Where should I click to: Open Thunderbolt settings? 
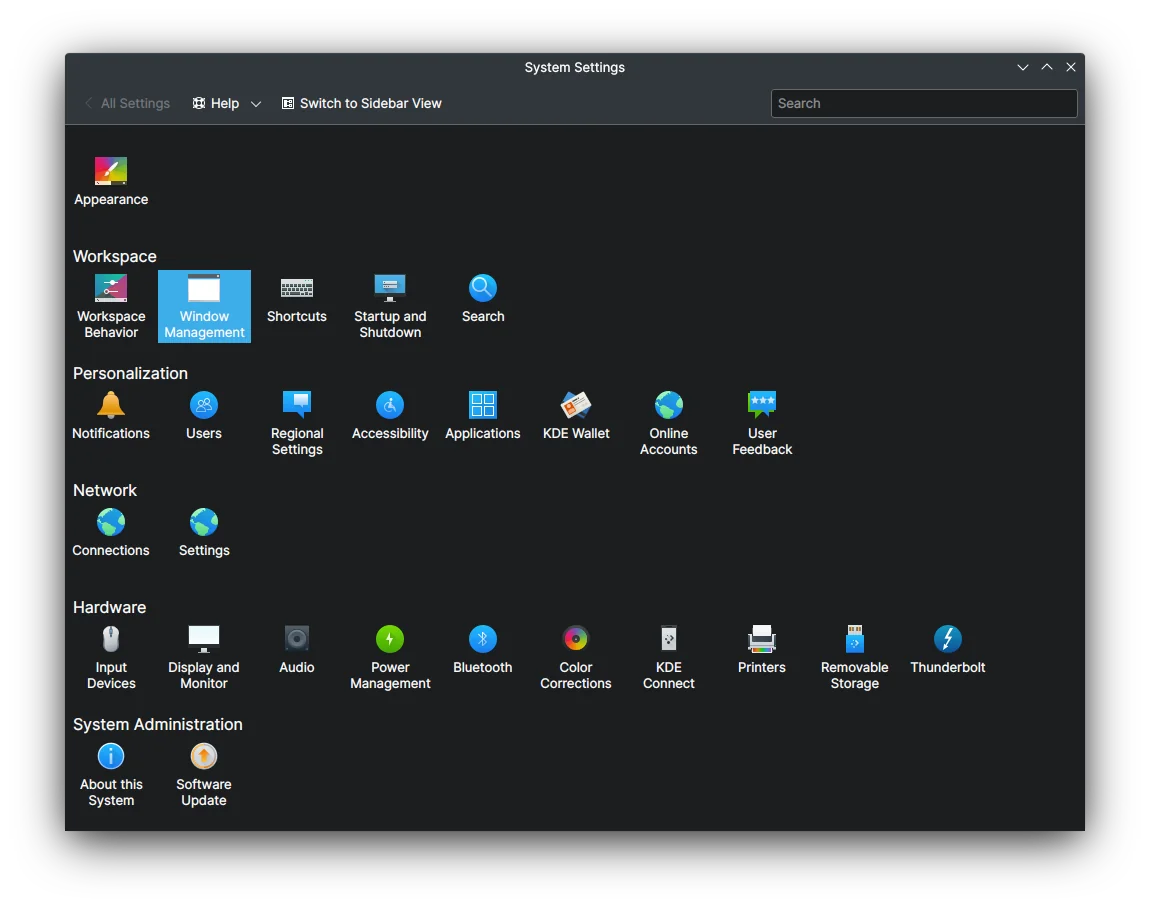948,650
